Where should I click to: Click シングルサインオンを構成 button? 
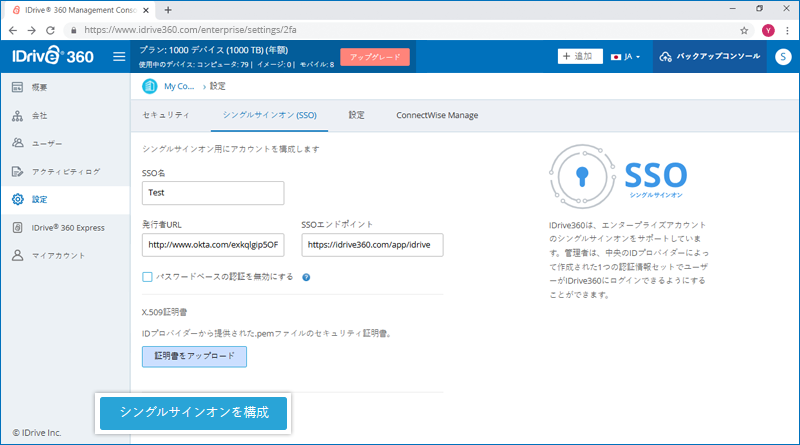click(x=193, y=413)
